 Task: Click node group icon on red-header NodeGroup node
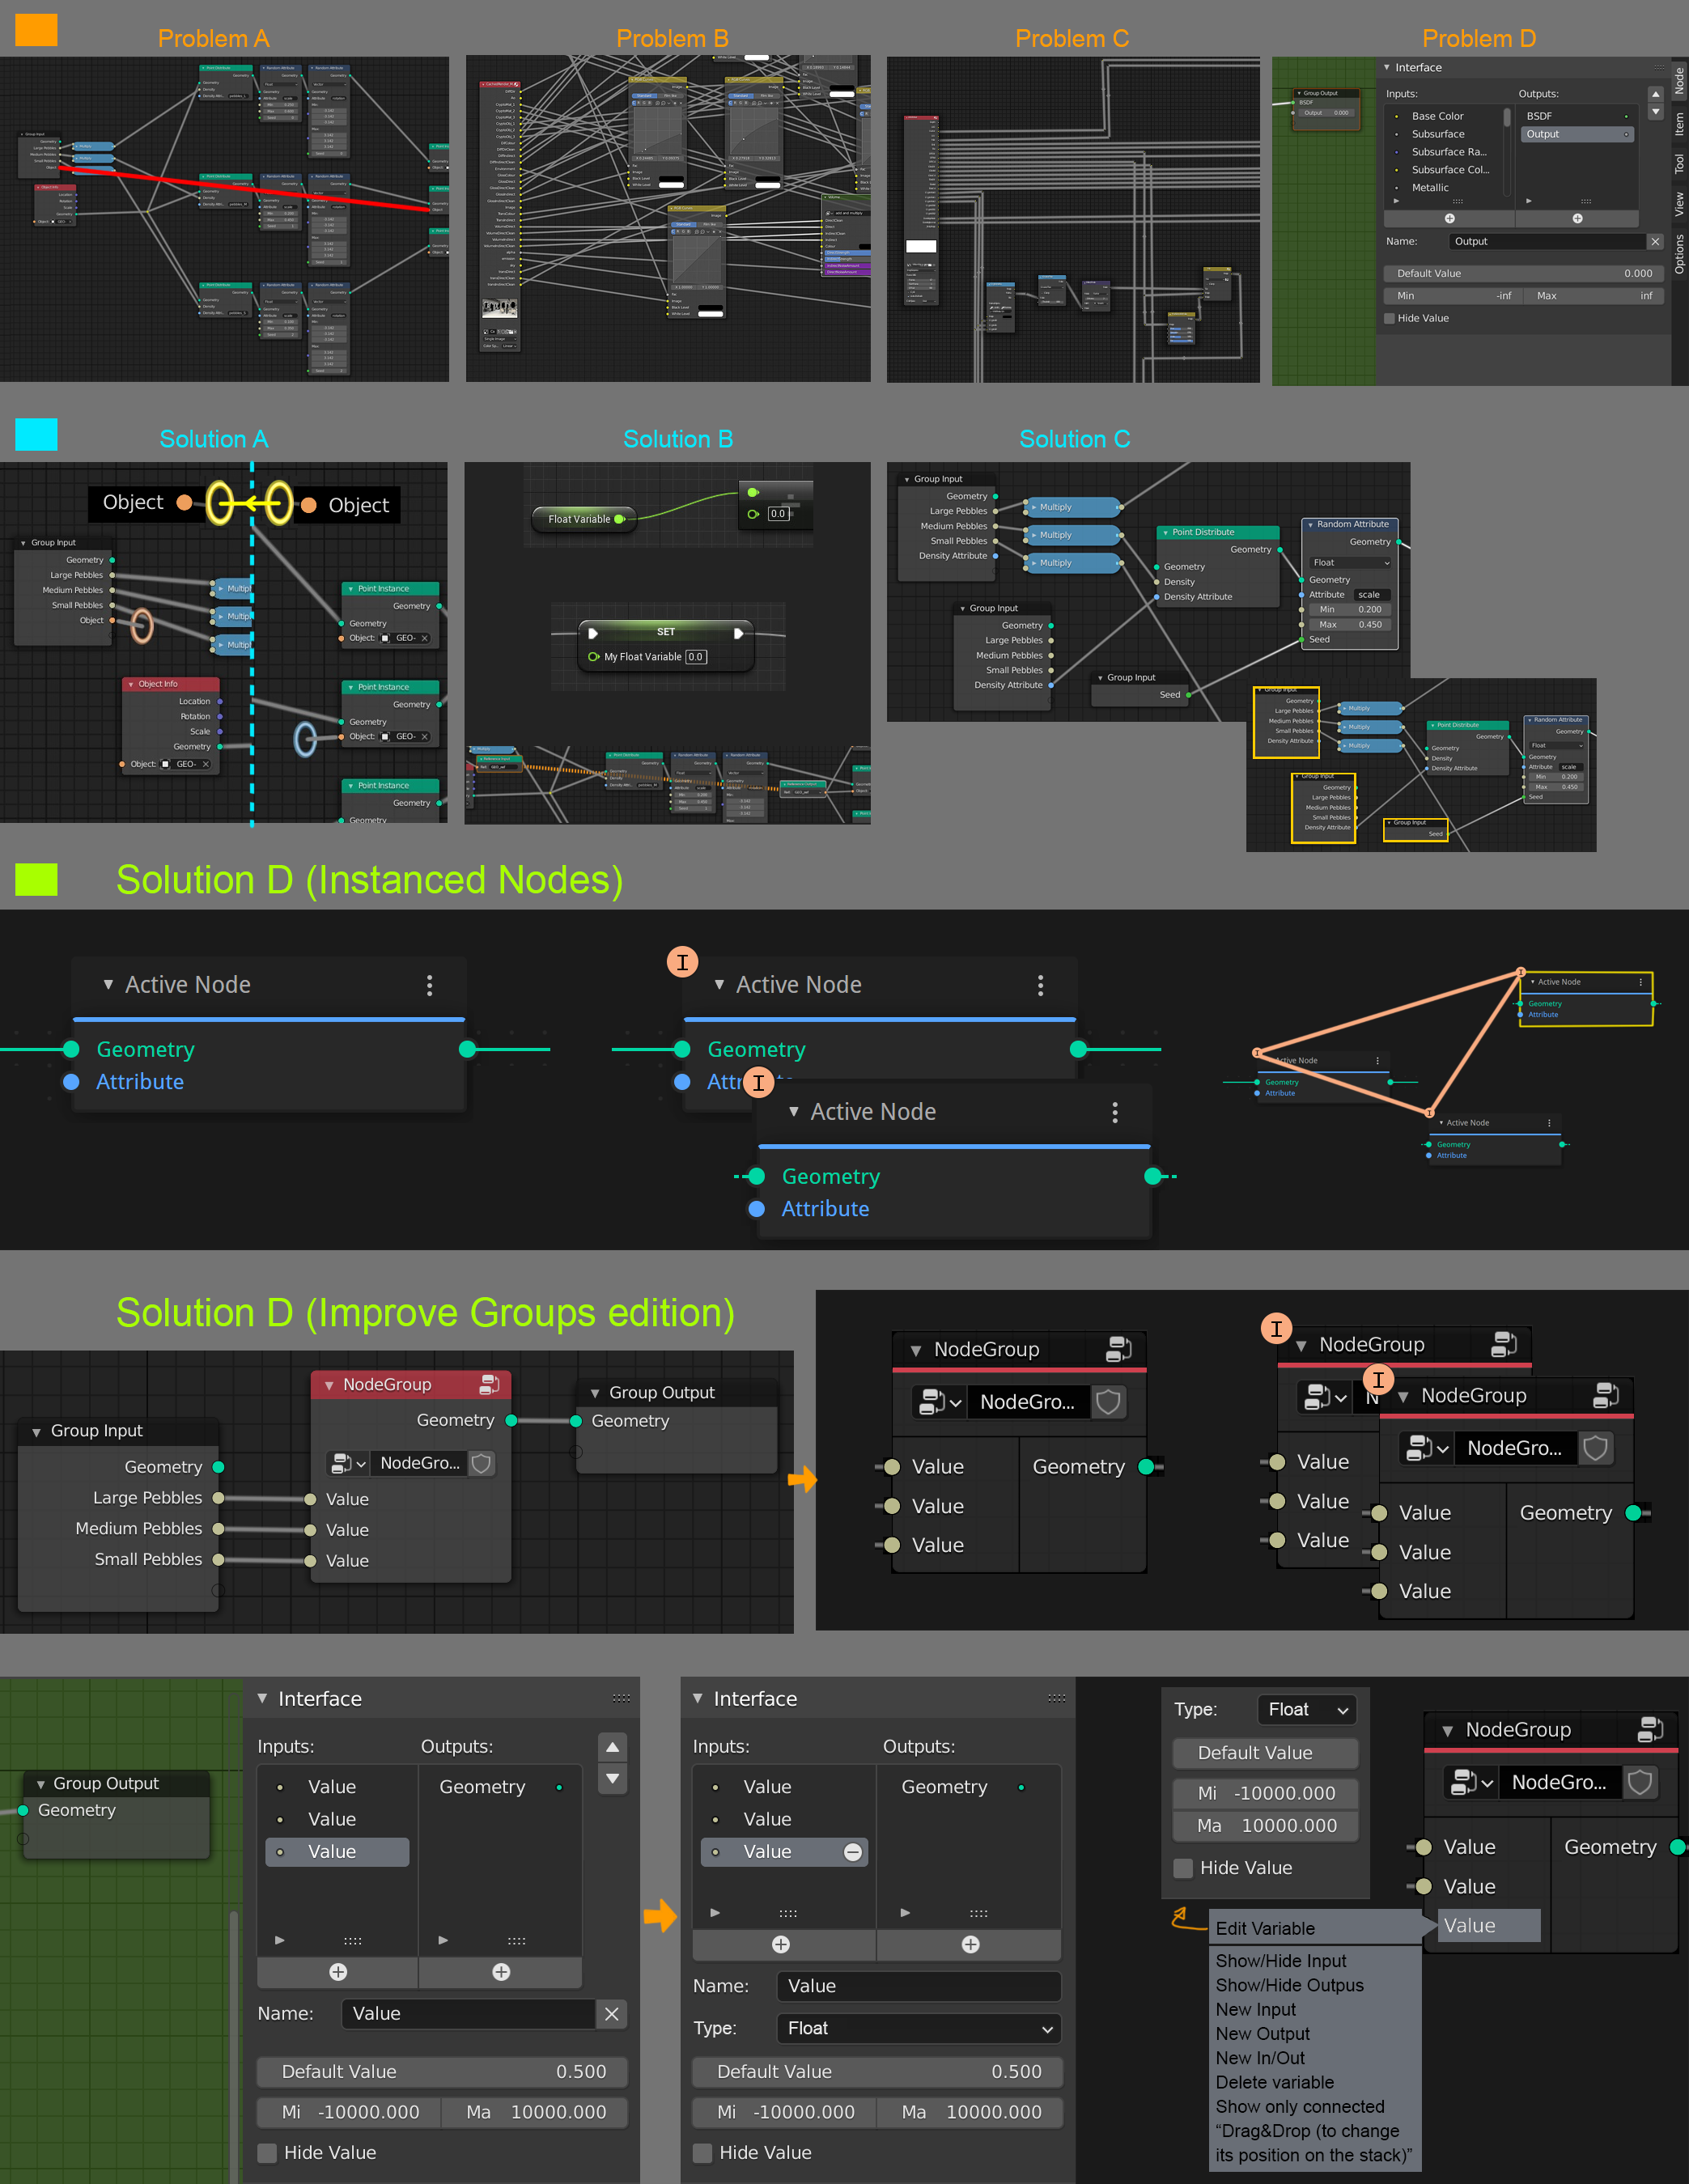(489, 1385)
